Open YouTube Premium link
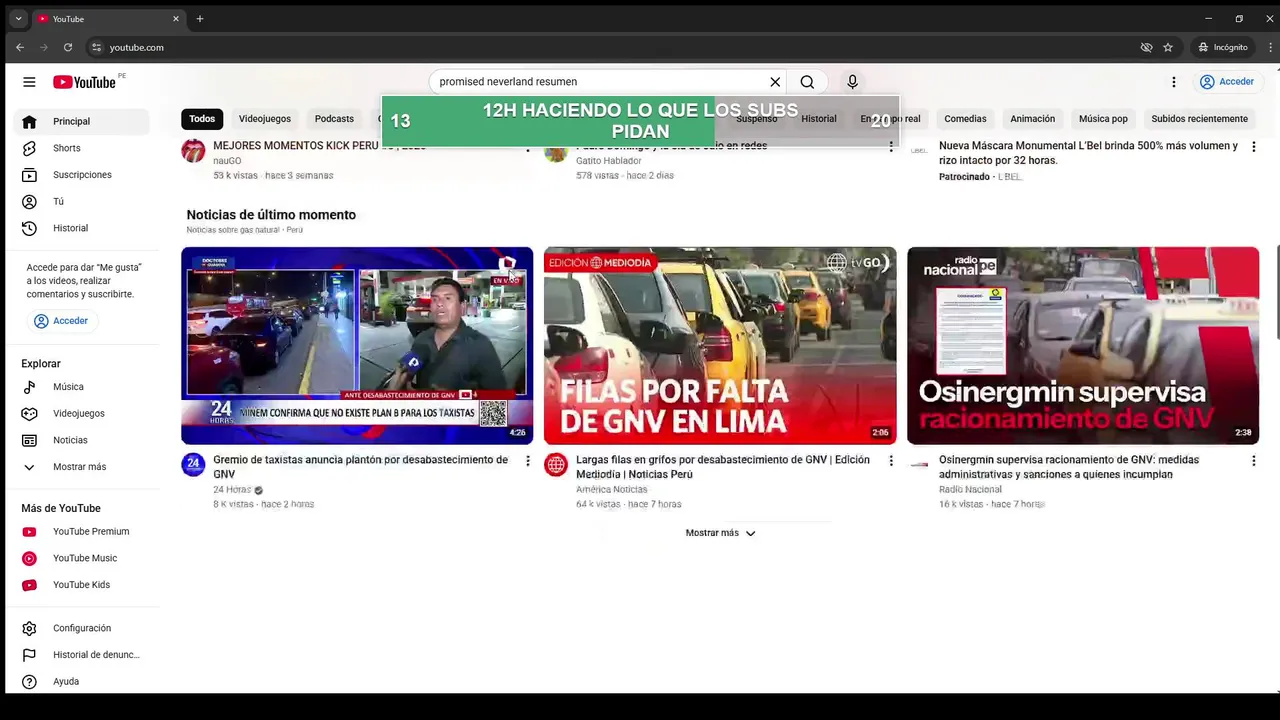This screenshot has width=1280, height=720. tap(82, 532)
